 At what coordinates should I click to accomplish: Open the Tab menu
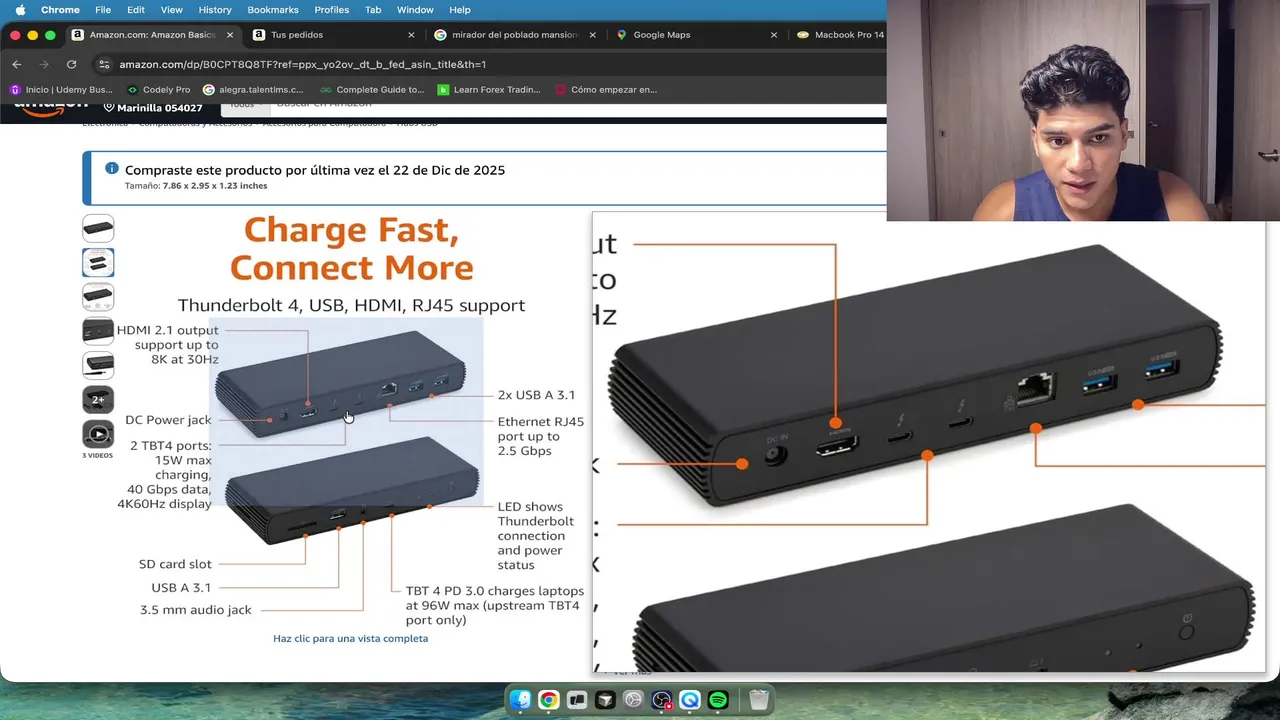[x=373, y=10]
